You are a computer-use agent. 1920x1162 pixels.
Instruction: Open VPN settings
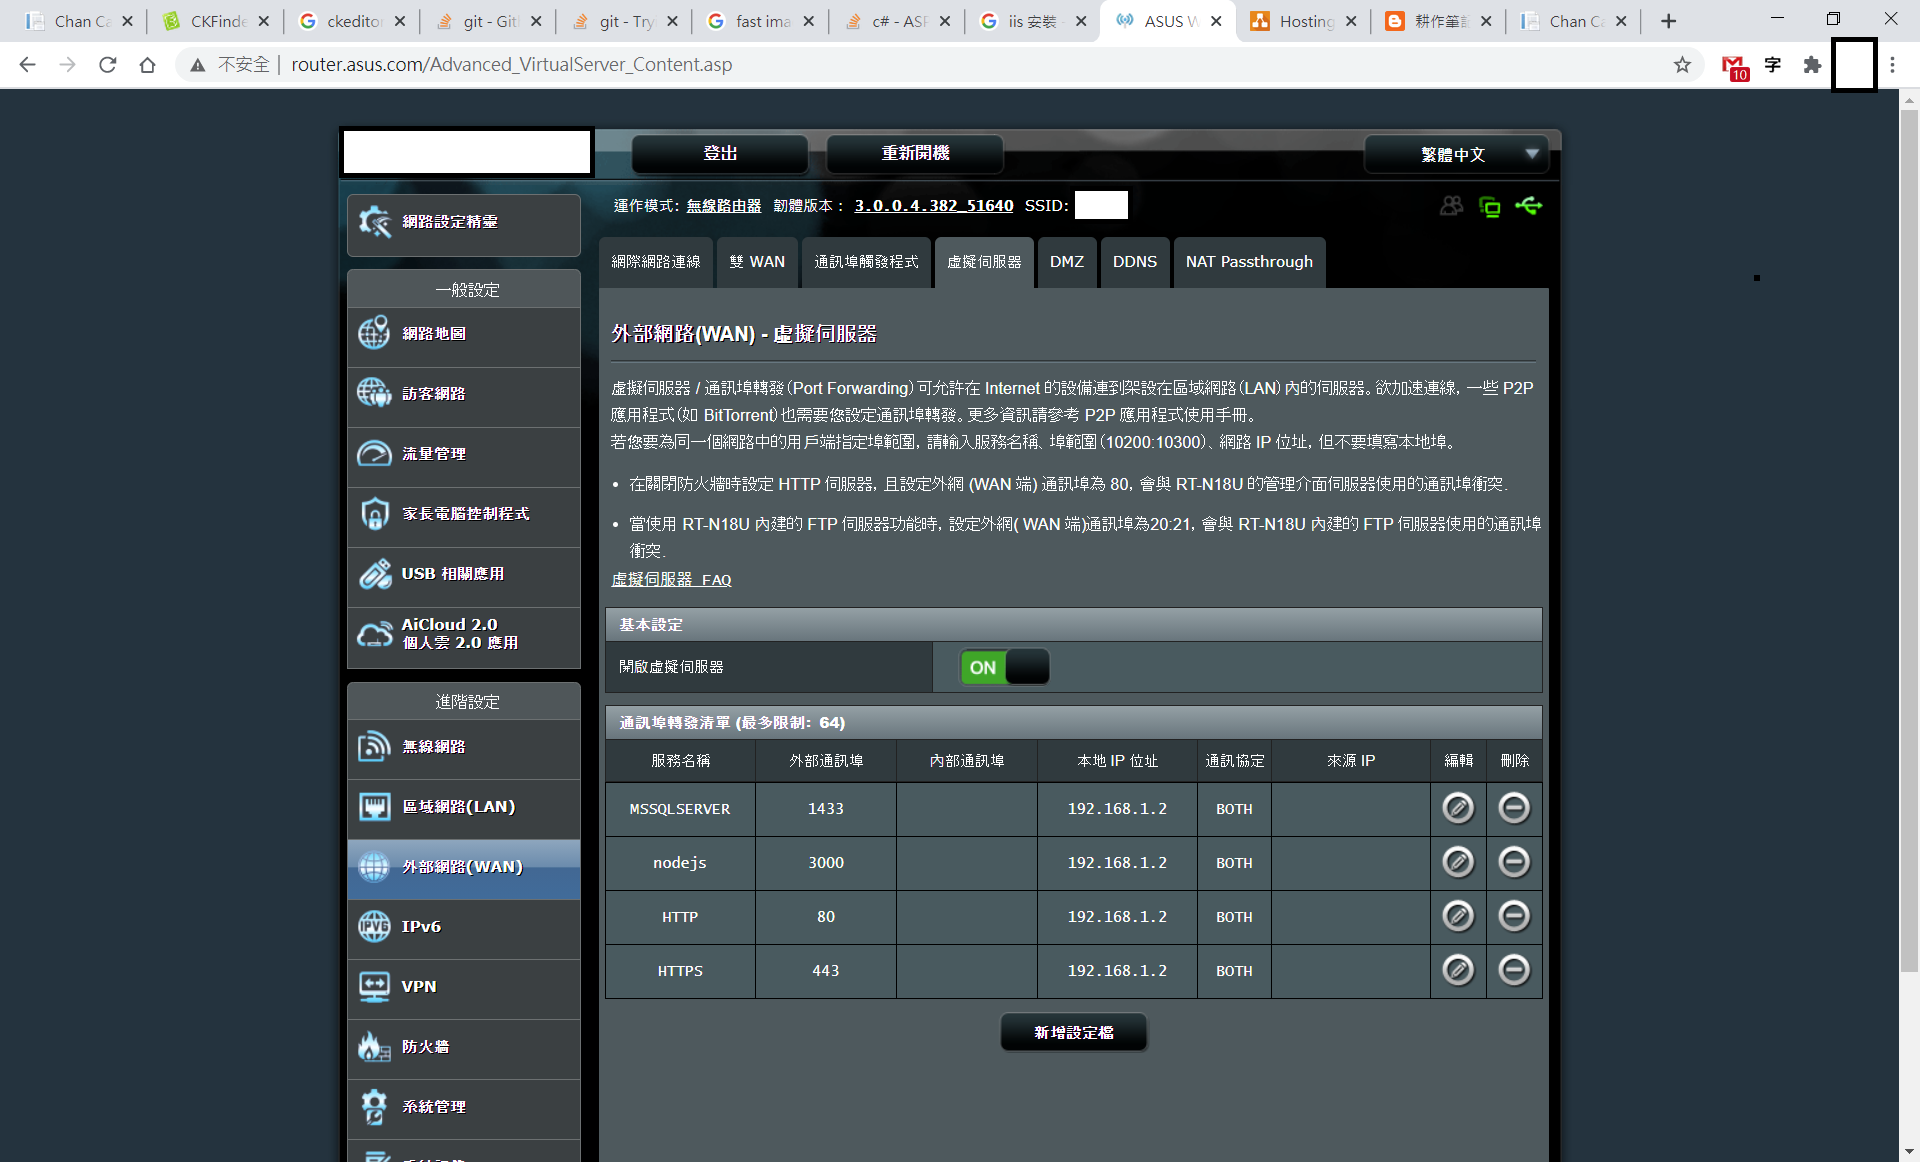(x=463, y=988)
